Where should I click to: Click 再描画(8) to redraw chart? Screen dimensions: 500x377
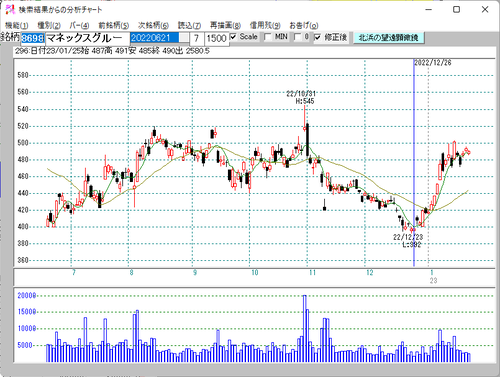pos(225,25)
